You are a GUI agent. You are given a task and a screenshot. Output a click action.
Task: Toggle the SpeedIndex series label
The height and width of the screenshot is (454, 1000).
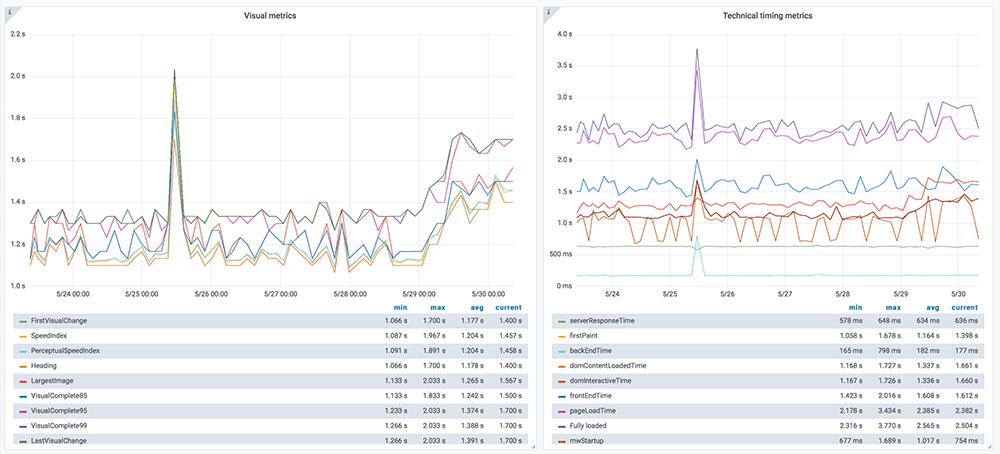[x=49, y=335]
